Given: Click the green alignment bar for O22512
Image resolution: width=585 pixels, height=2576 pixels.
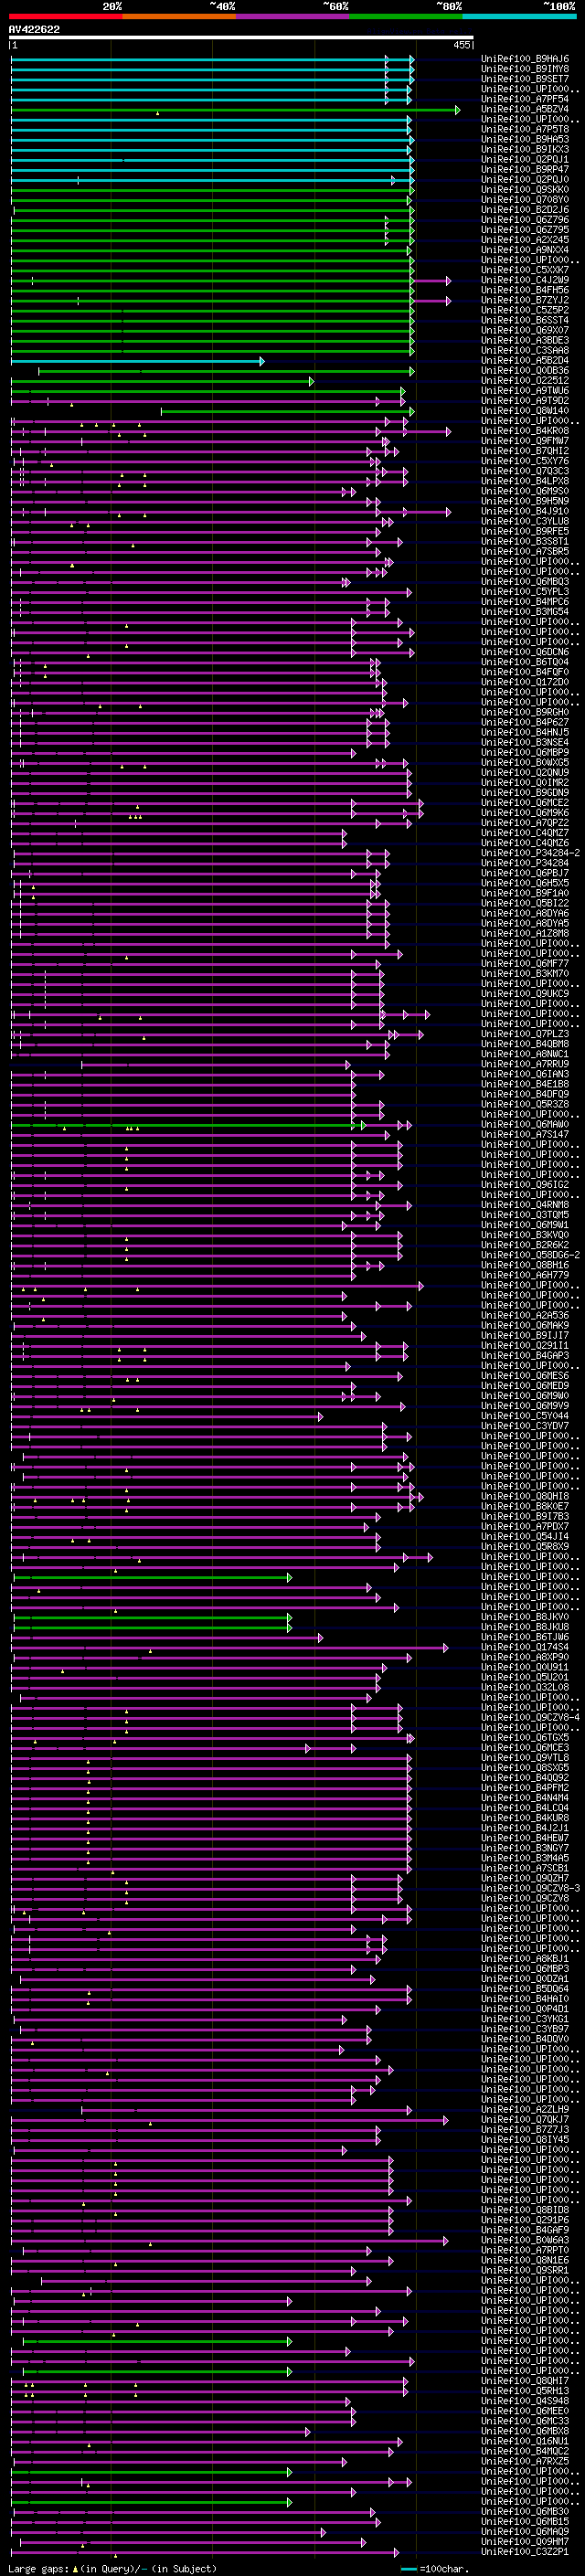Looking at the screenshot, I should (x=162, y=381).
